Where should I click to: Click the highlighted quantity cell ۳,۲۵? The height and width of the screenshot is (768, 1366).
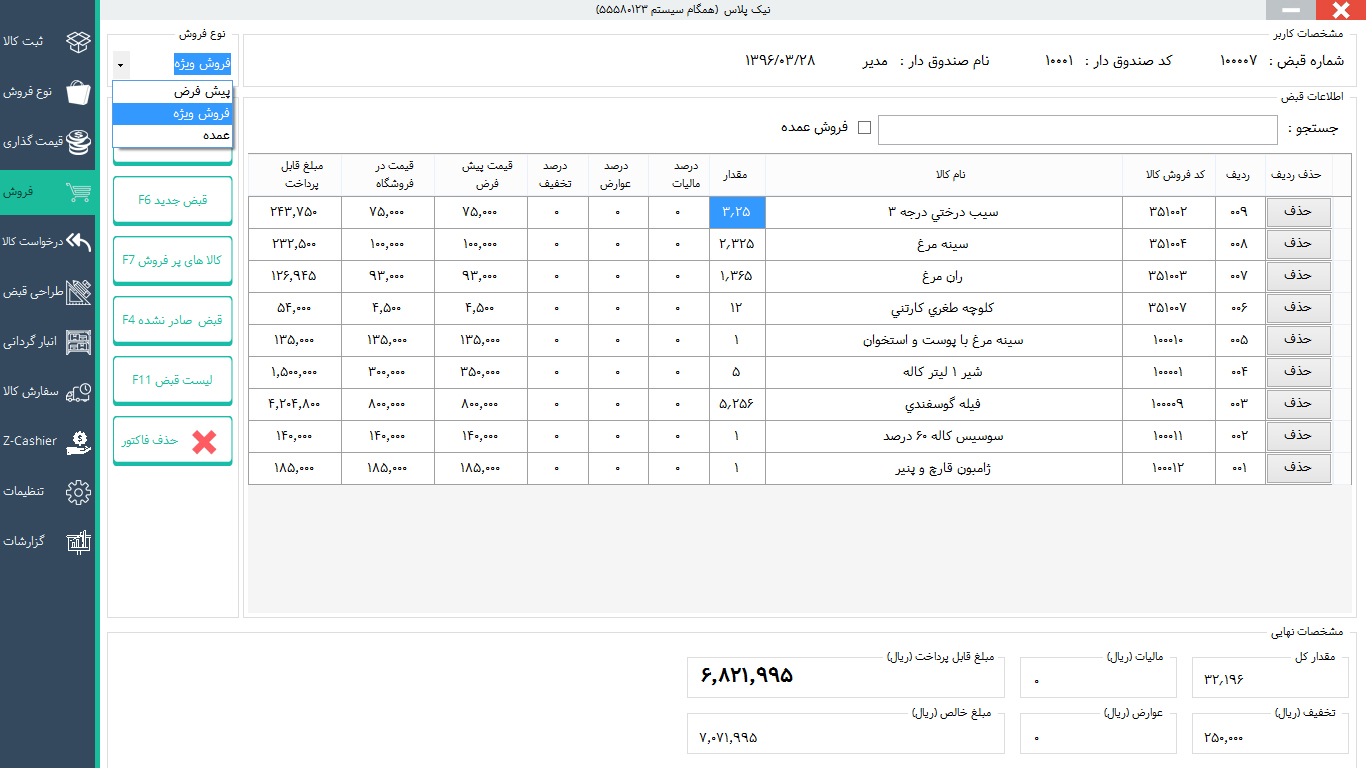click(x=737, y=212)
